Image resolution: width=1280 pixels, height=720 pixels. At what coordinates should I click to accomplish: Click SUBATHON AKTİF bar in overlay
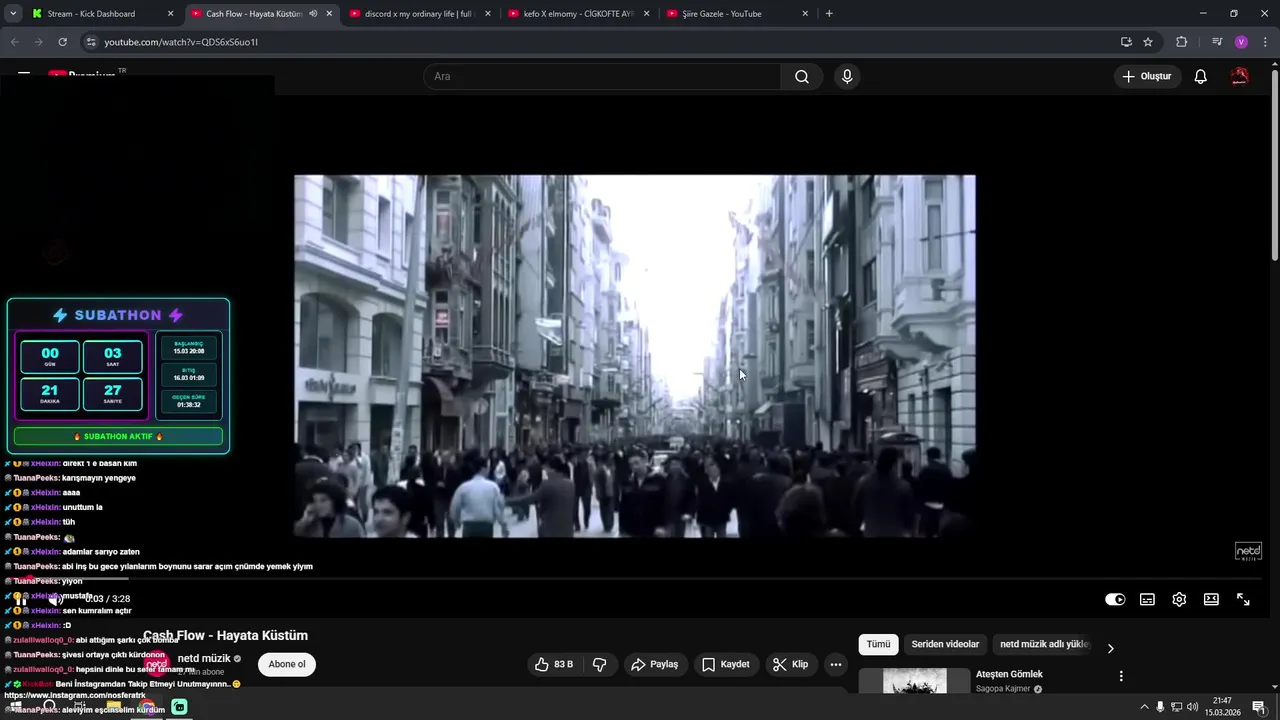(x=118, y=436)
